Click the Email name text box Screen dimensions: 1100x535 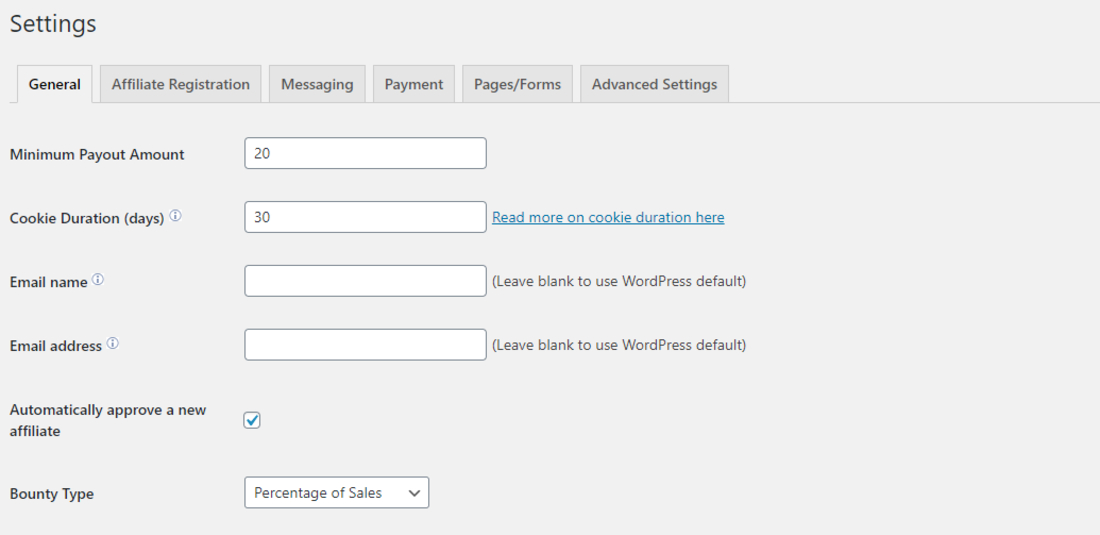pyautogui.click(x=365, y=281)
